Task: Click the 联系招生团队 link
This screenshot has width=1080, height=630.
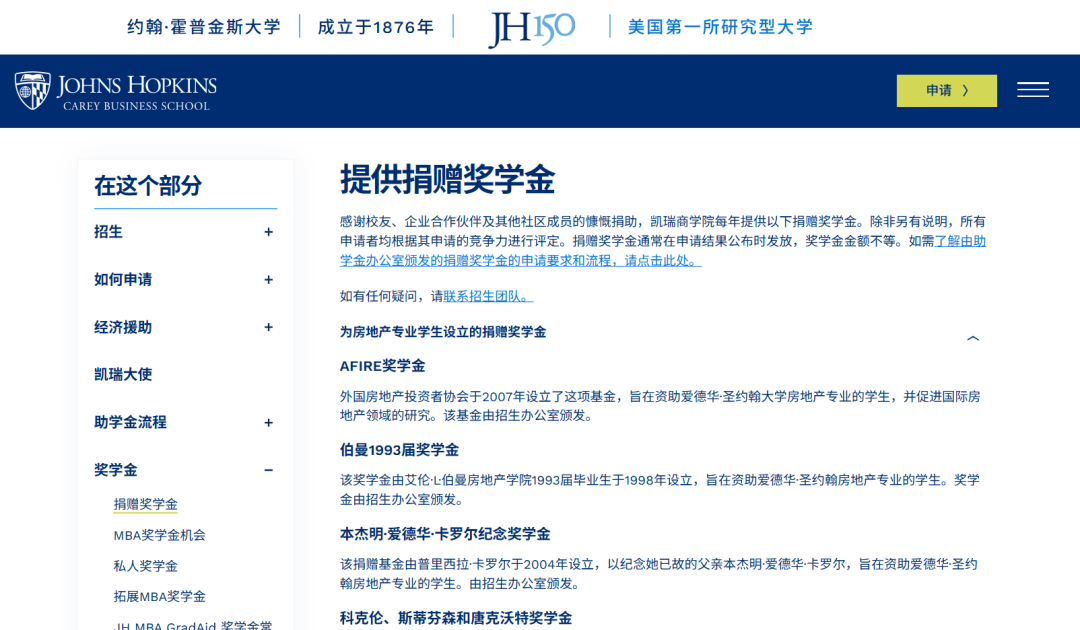Action: pyautogui.click(x=488, y=296)
